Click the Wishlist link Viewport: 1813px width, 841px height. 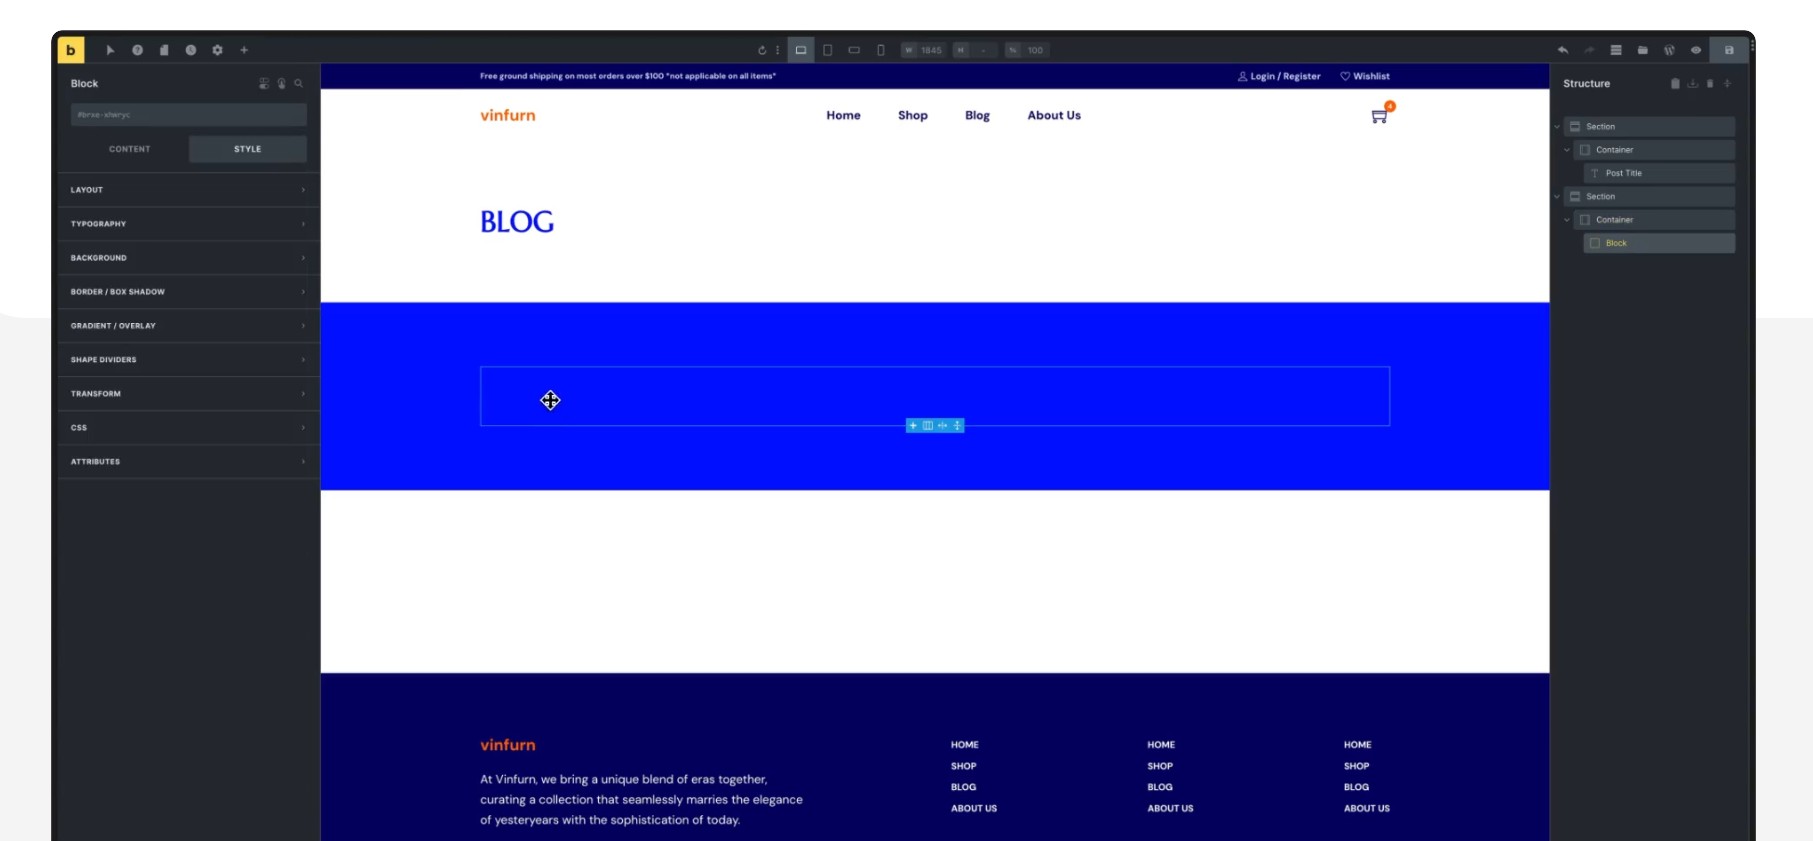[1365, 76]
